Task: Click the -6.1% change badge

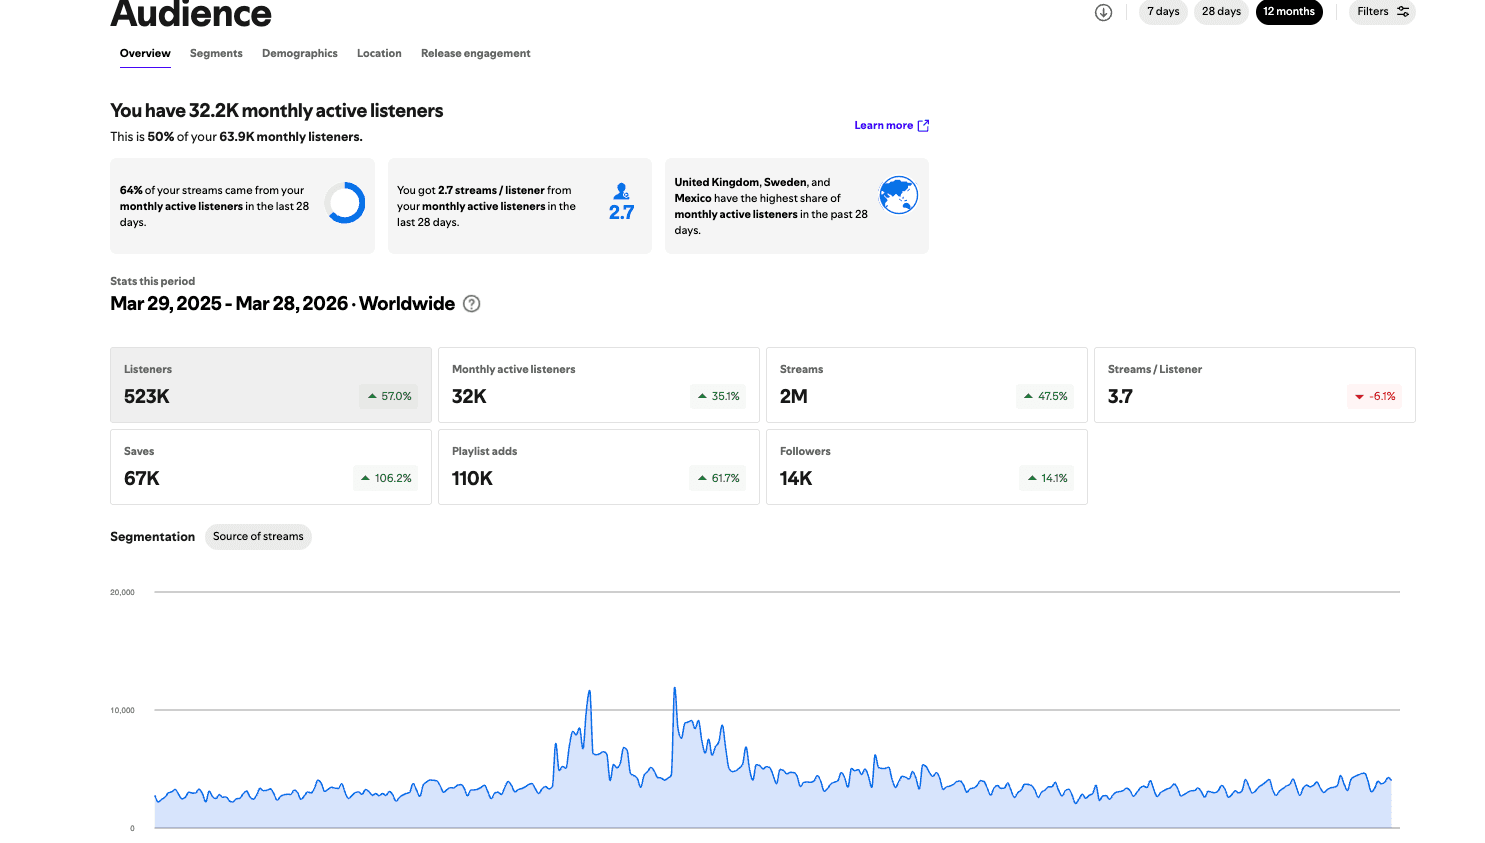Action: (x=1375, y=397)
